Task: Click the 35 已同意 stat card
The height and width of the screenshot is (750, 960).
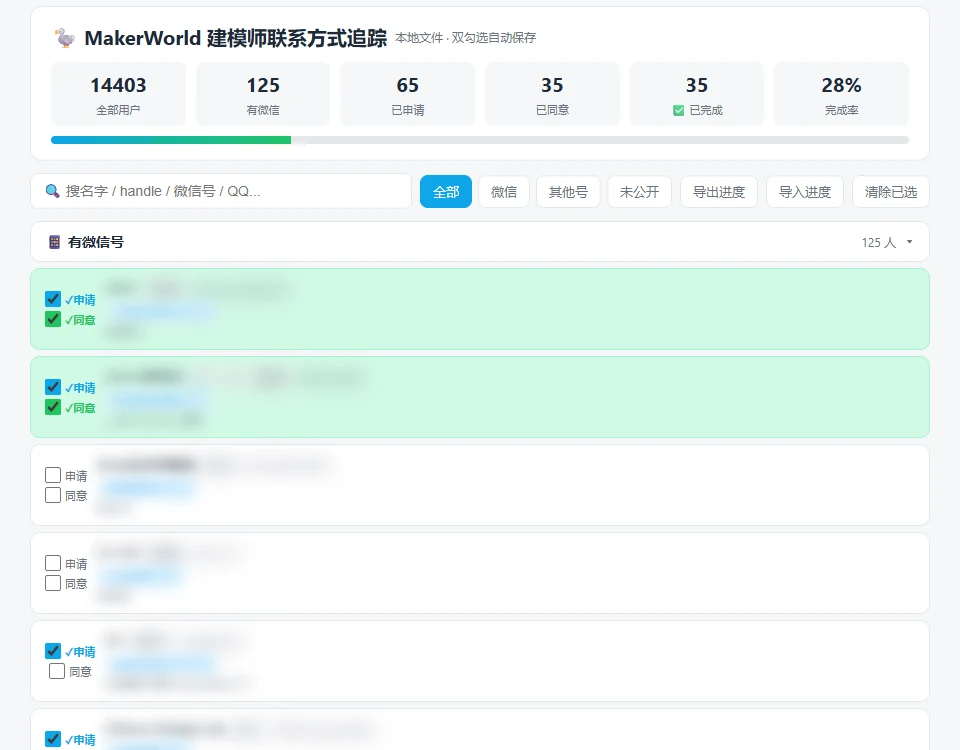Action: point(552,94)
